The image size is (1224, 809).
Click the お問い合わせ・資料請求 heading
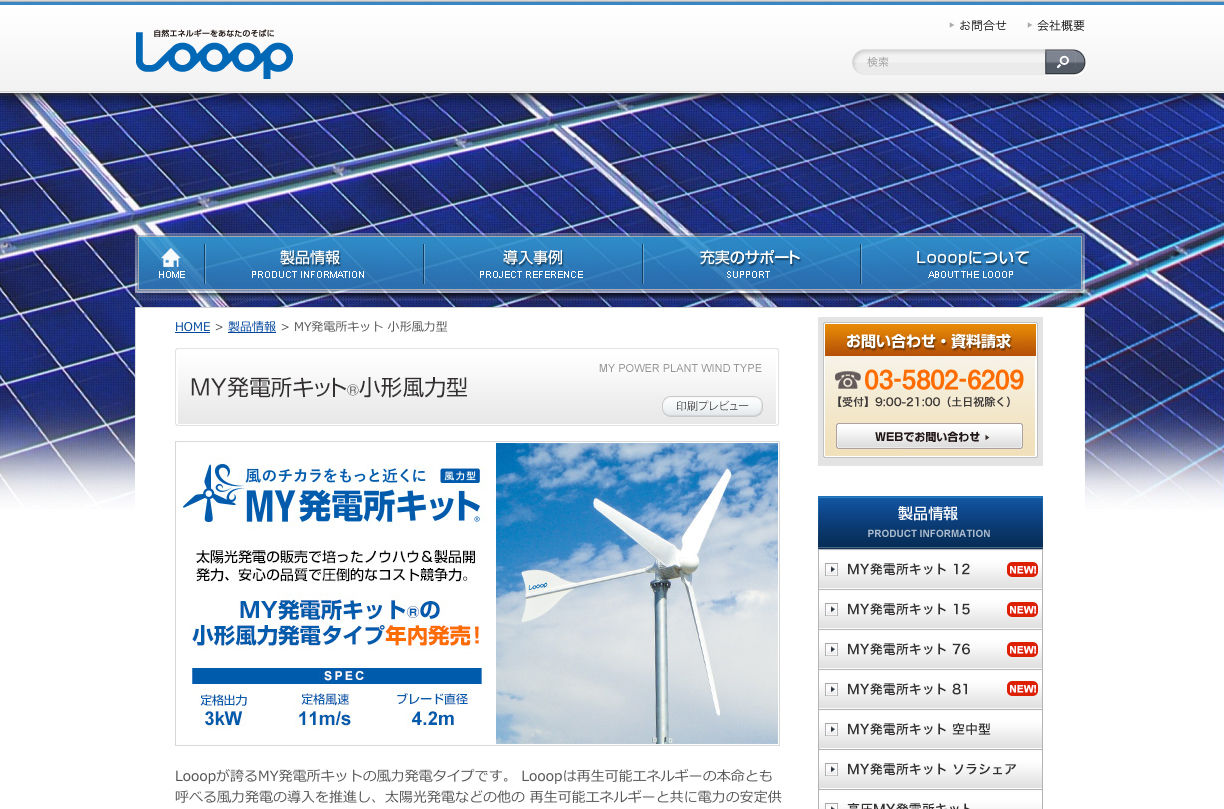click(x=929, y=341)
